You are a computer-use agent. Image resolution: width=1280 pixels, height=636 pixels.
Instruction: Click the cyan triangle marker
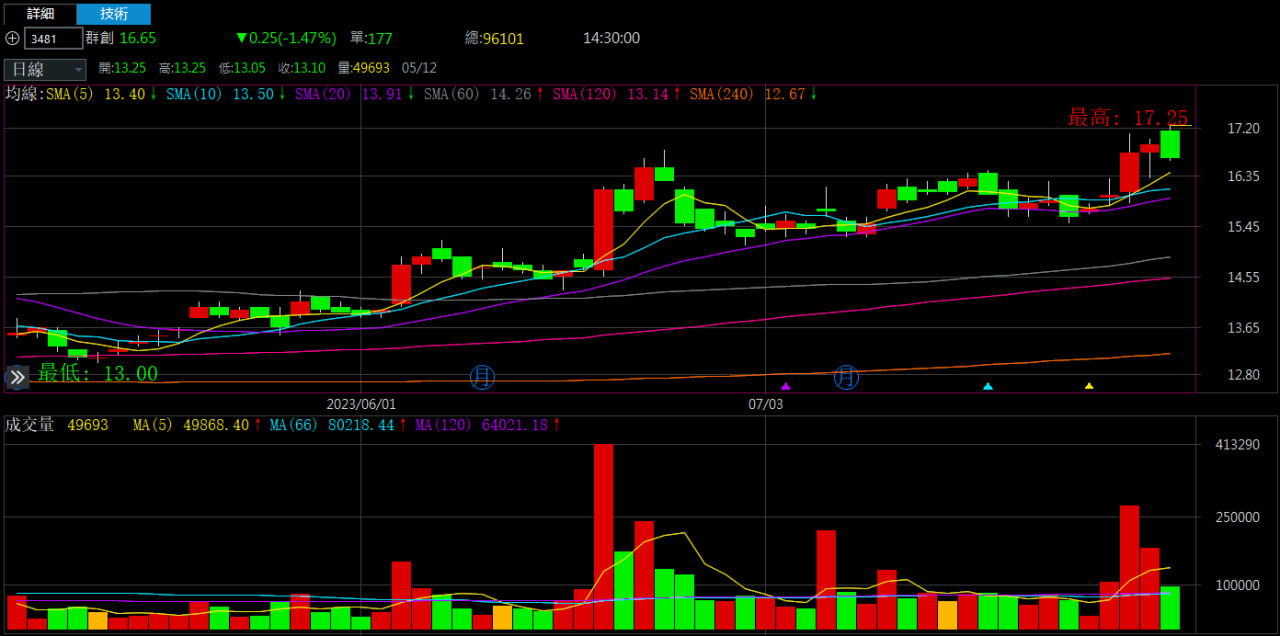point(988,386)
